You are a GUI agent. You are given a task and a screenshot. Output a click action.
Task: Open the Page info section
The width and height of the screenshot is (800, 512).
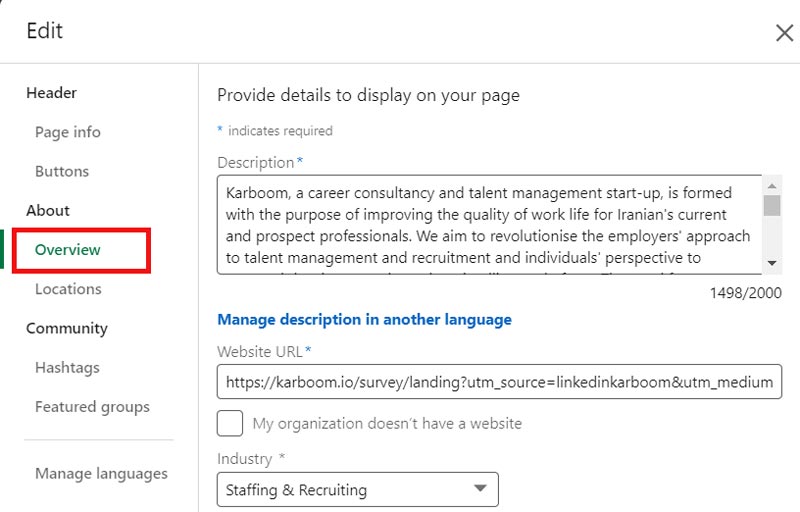pyautogui.click(x=67, y=132)
